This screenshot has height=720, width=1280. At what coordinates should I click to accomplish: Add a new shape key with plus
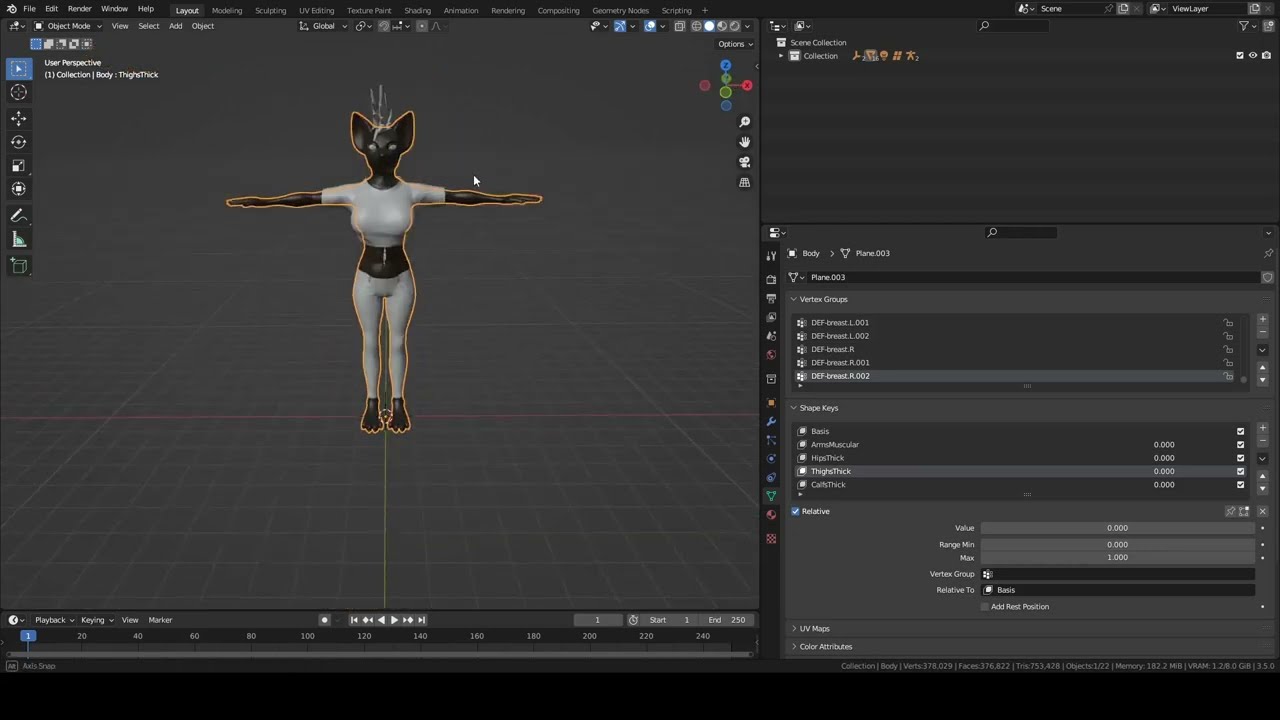pos(1262,429)
